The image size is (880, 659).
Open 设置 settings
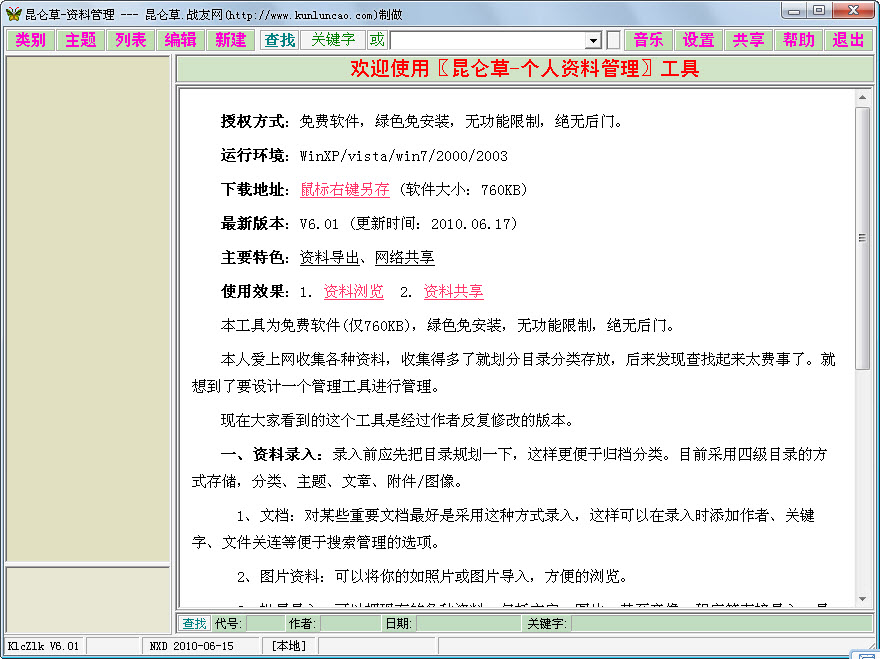coord(699,40)
